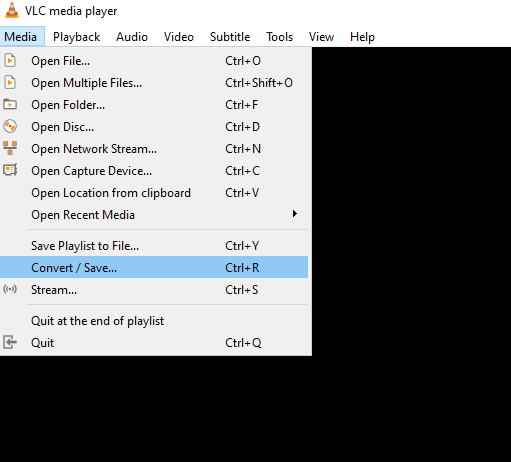Image resolution: width=511 pixels, height=462 pixels.
Task: Click the Ctrl+N shortcut label
Action: 243,149
